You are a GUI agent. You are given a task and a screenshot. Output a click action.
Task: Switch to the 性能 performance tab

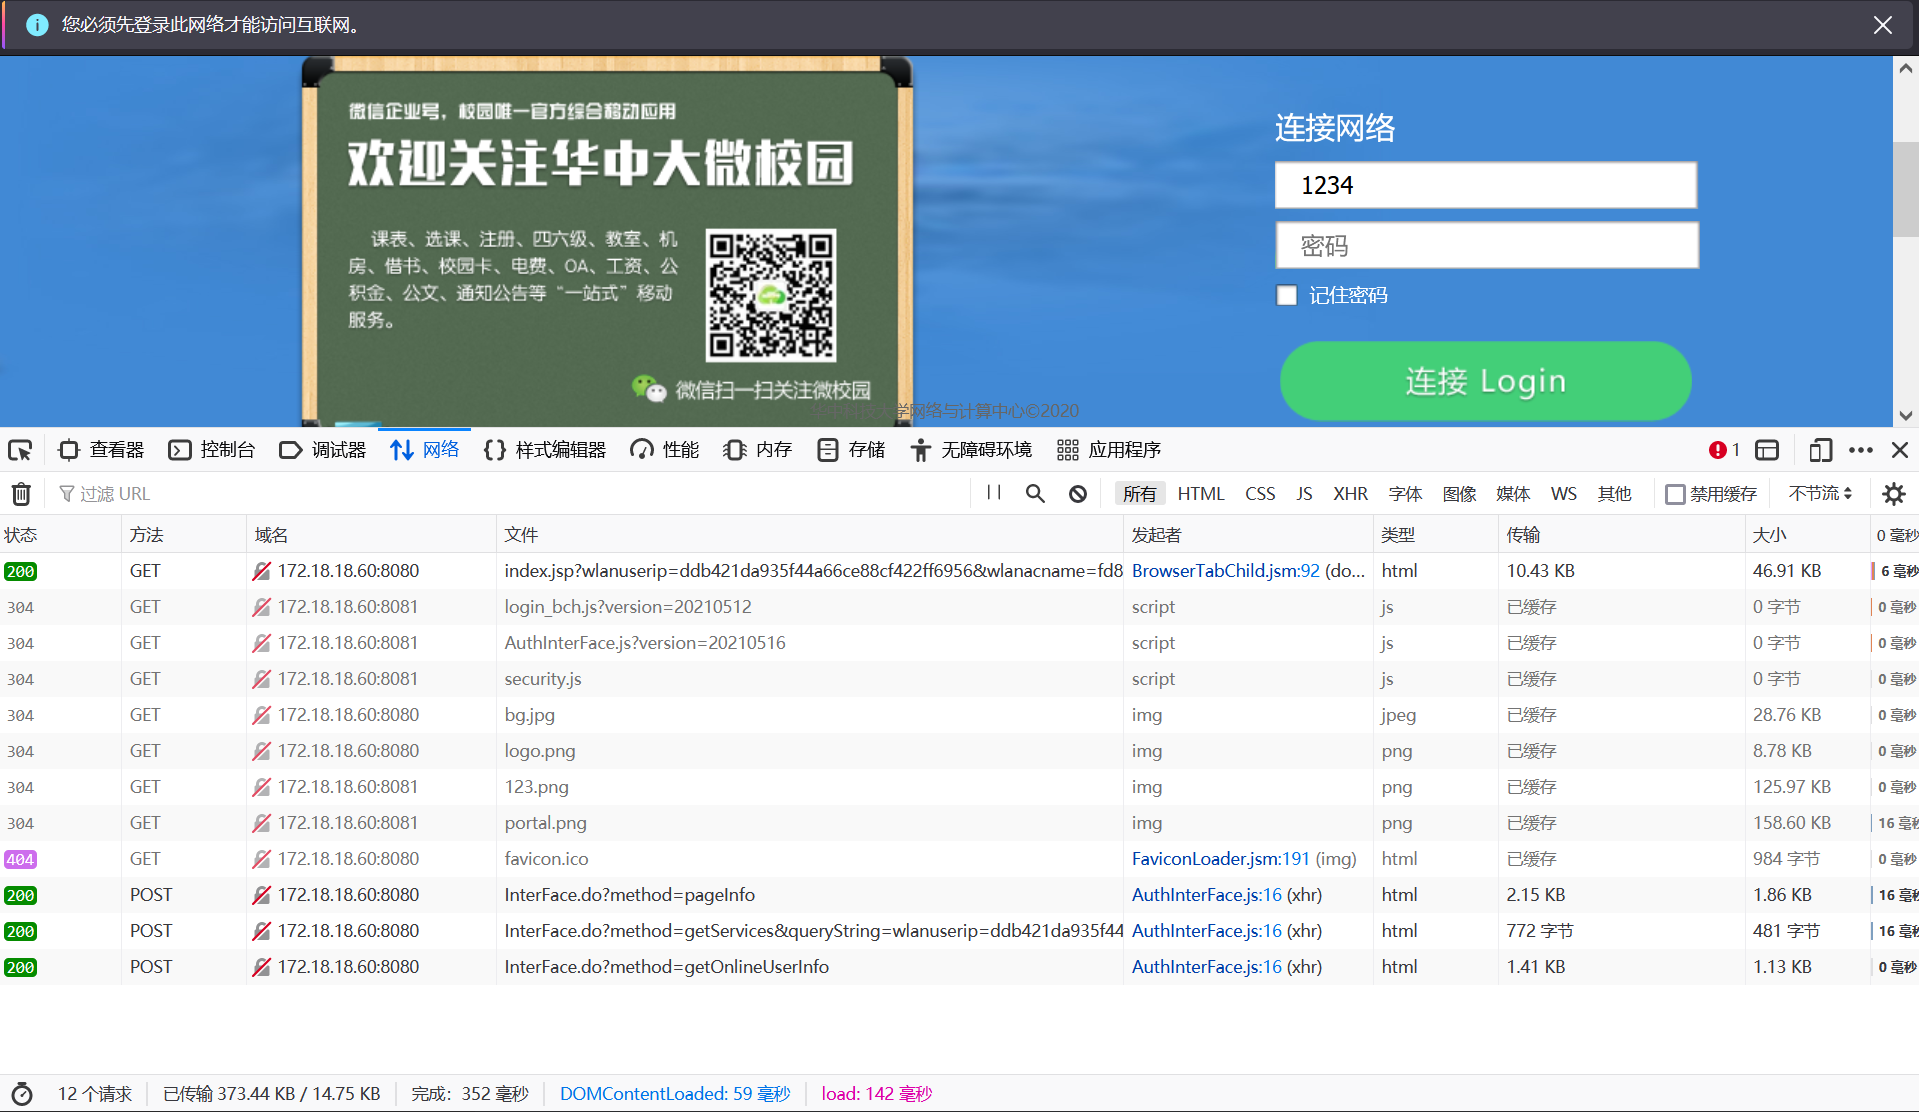tap(665, 450)
